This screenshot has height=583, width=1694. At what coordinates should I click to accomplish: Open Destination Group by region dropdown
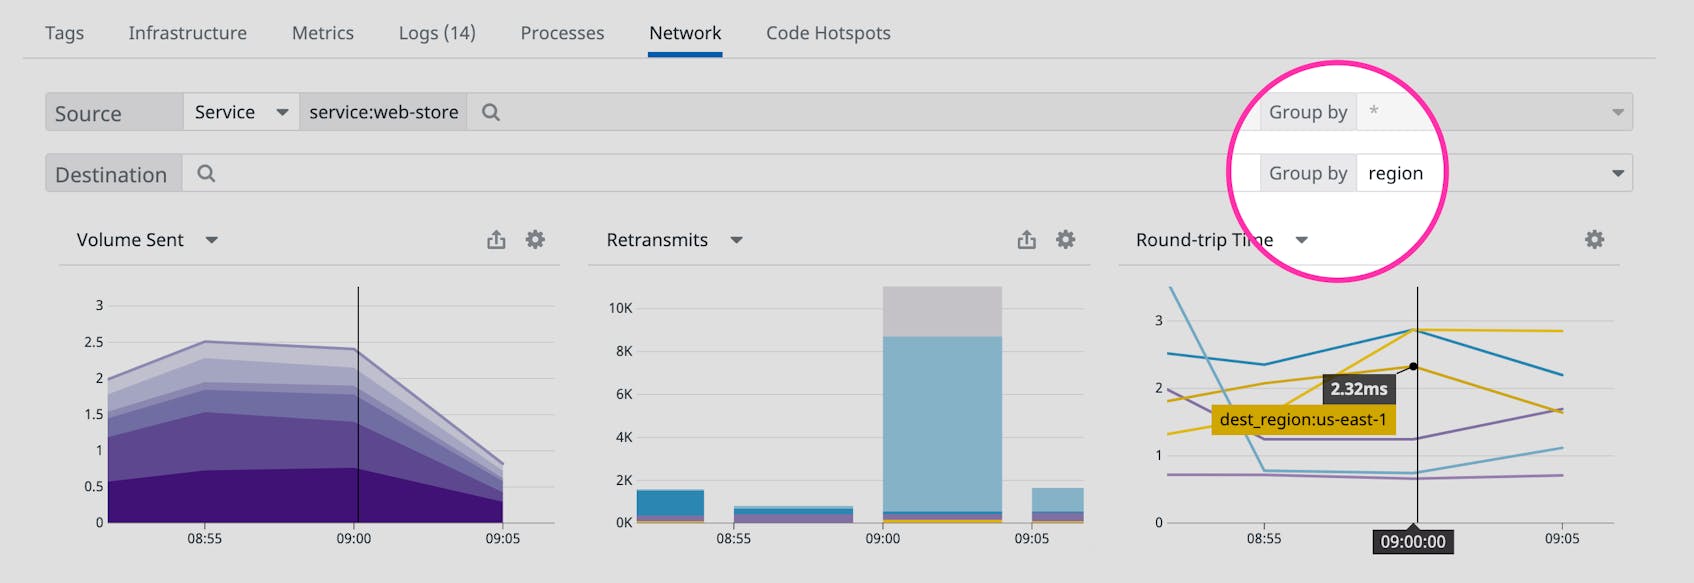[x=1617, y=173]
